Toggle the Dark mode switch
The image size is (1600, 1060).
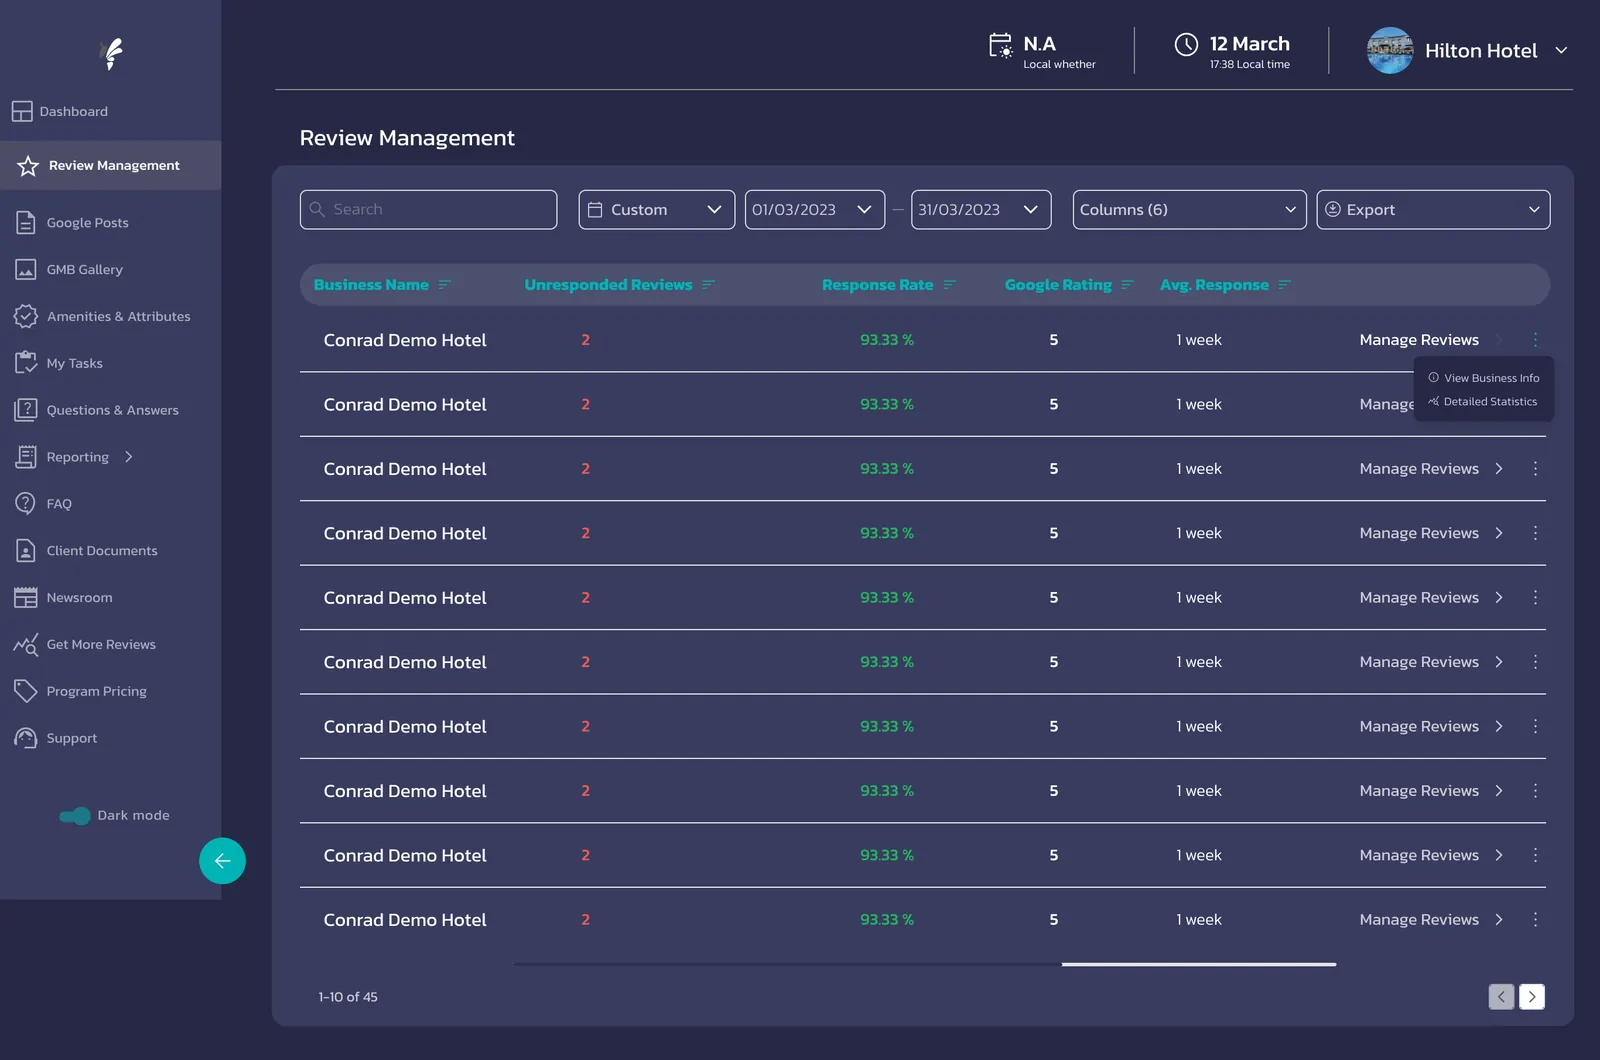tap(75, 816)
